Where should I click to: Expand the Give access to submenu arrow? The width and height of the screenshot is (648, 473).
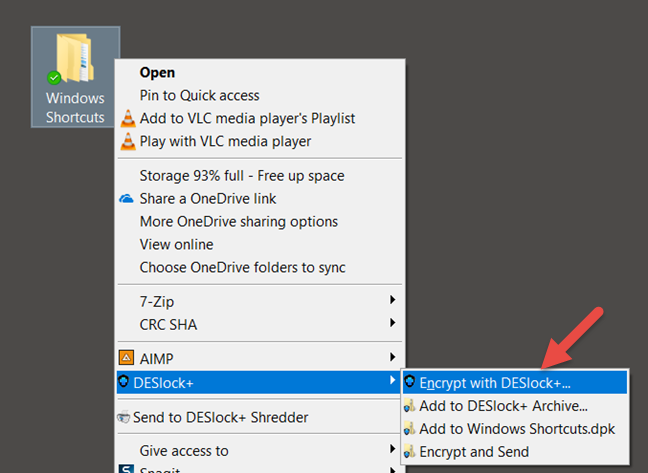tap(392, 449)
